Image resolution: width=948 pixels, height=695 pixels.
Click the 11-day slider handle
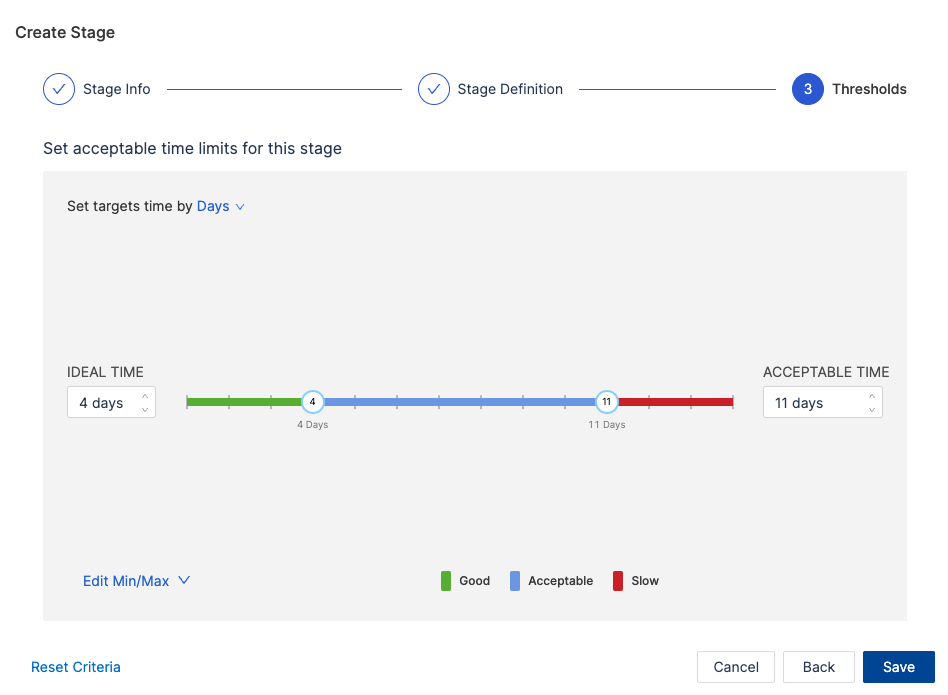(x=606, y=402)
